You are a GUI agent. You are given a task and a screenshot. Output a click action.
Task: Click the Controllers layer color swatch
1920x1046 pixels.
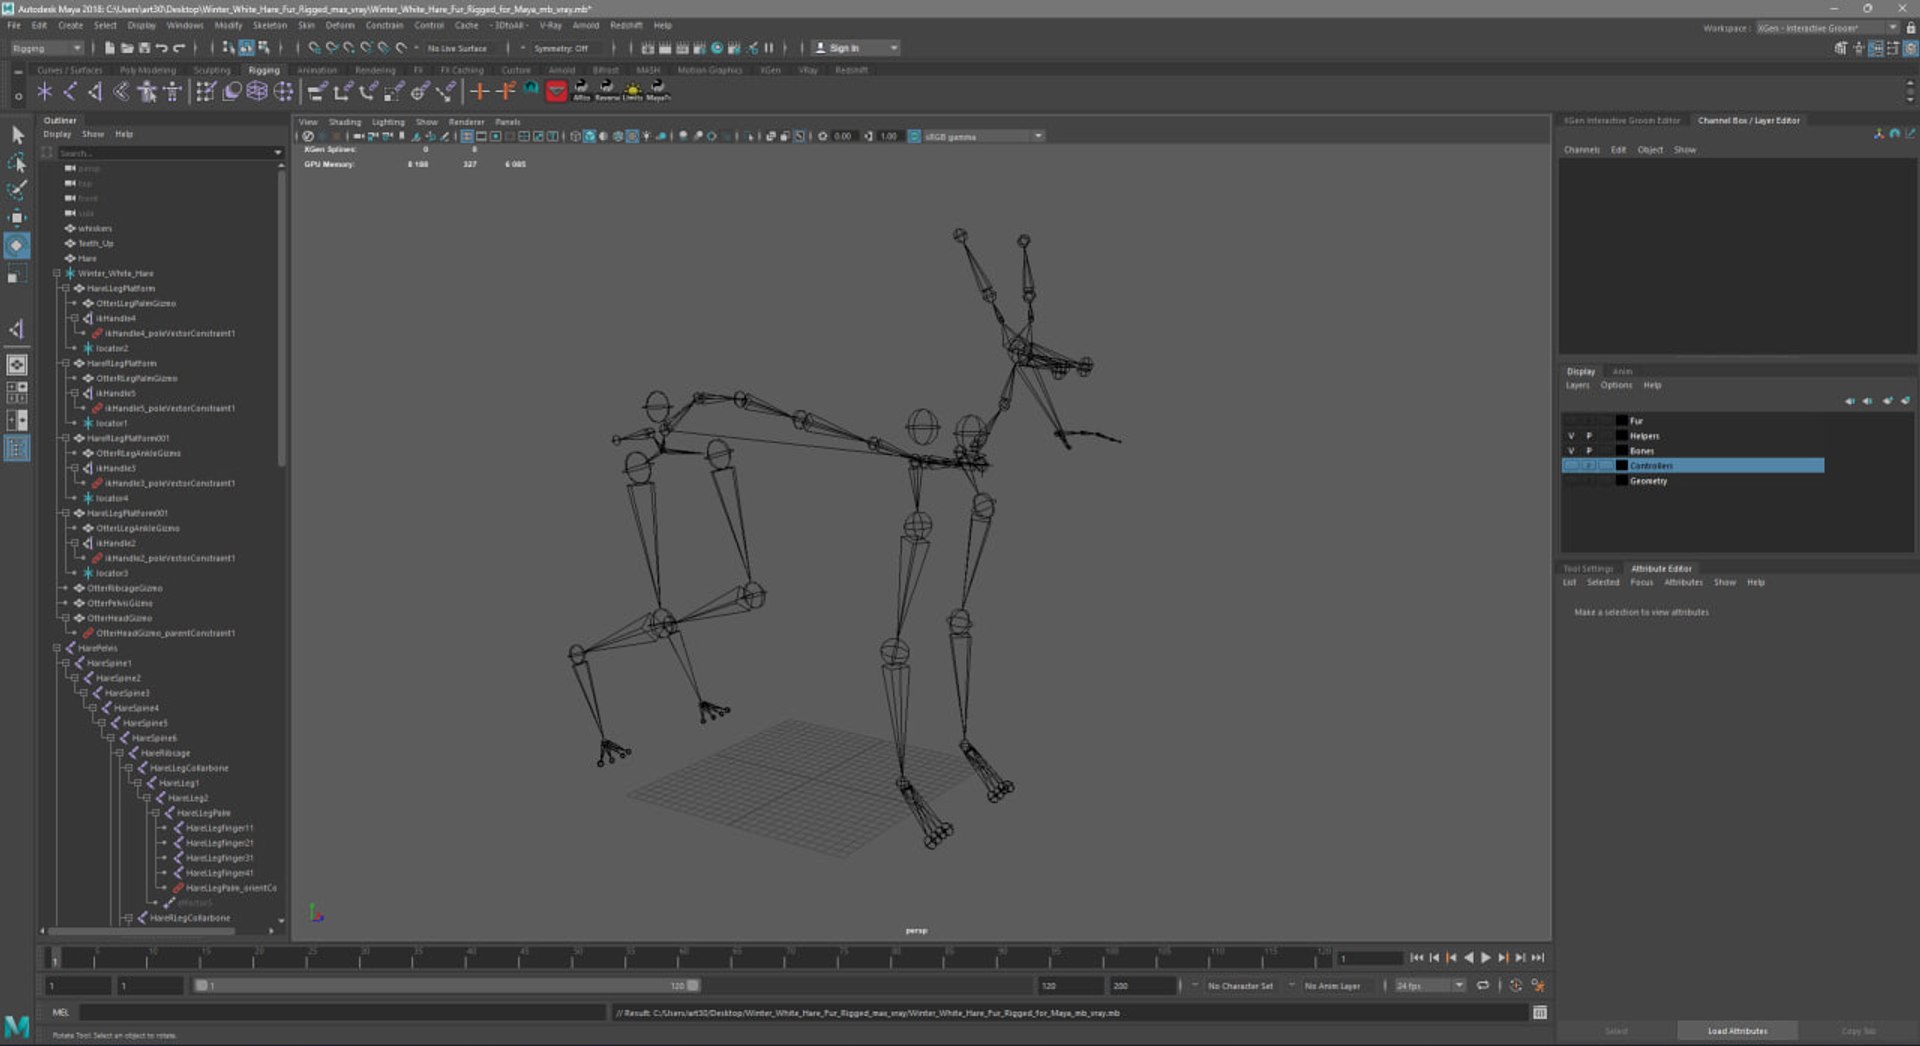click(x=1622, y=466)
